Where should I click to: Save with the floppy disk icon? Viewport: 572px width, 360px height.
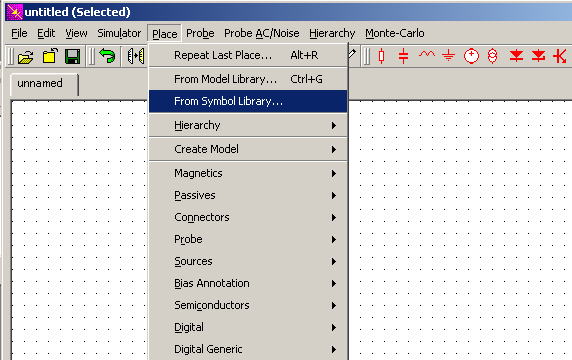pyautogui.click(x=72, y=57)
